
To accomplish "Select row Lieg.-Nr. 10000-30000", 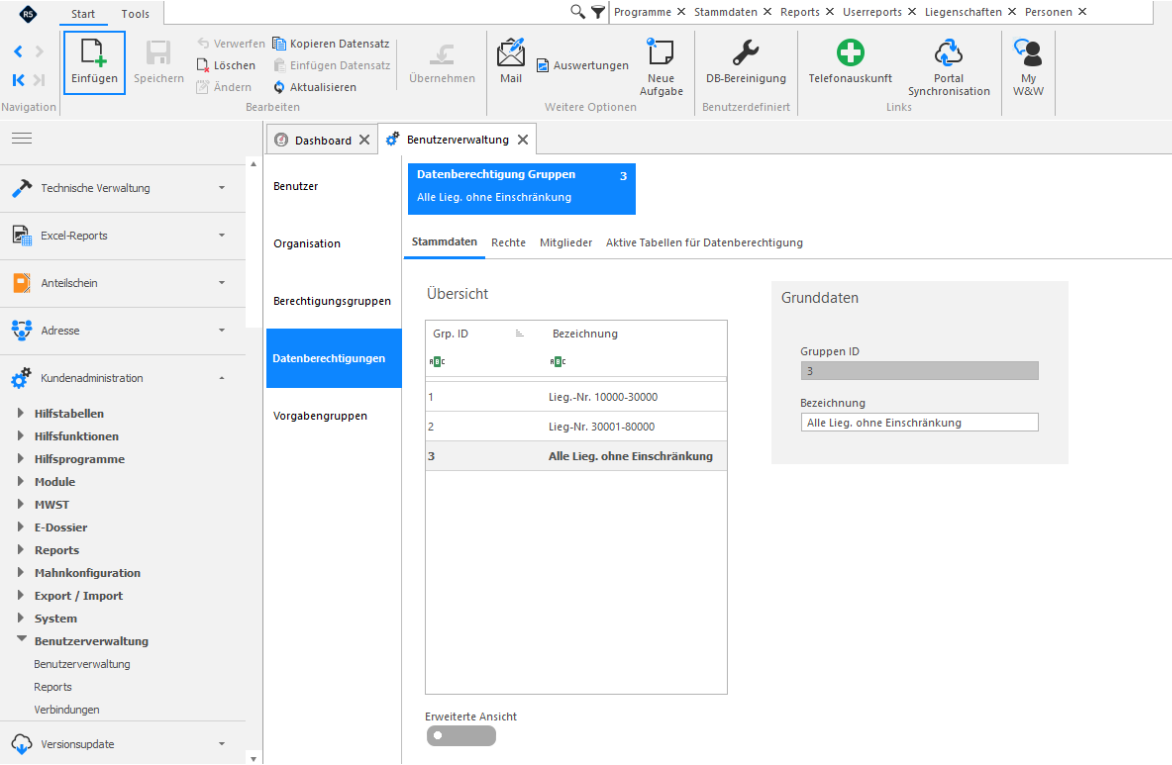I will click(576, 397).
